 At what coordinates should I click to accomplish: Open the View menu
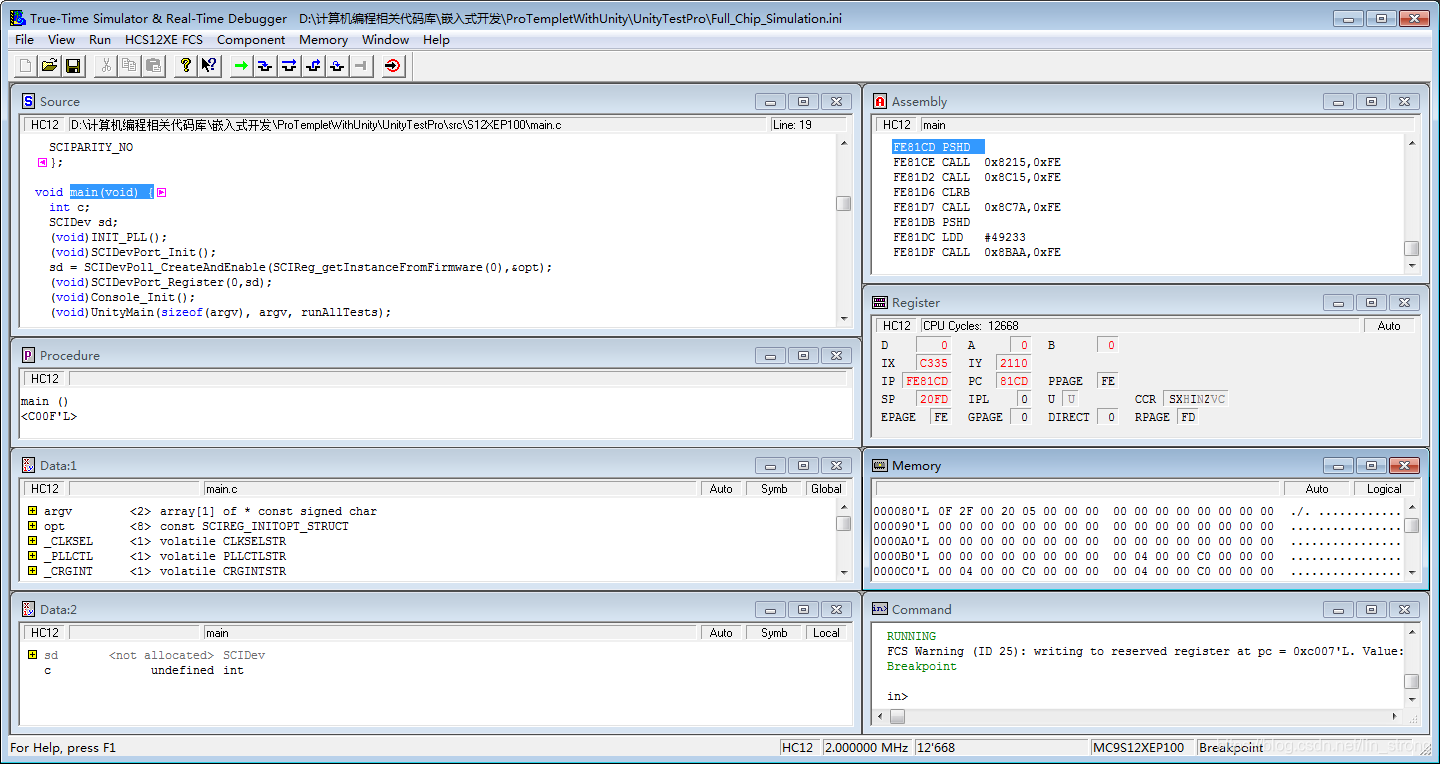click(61, 40)
